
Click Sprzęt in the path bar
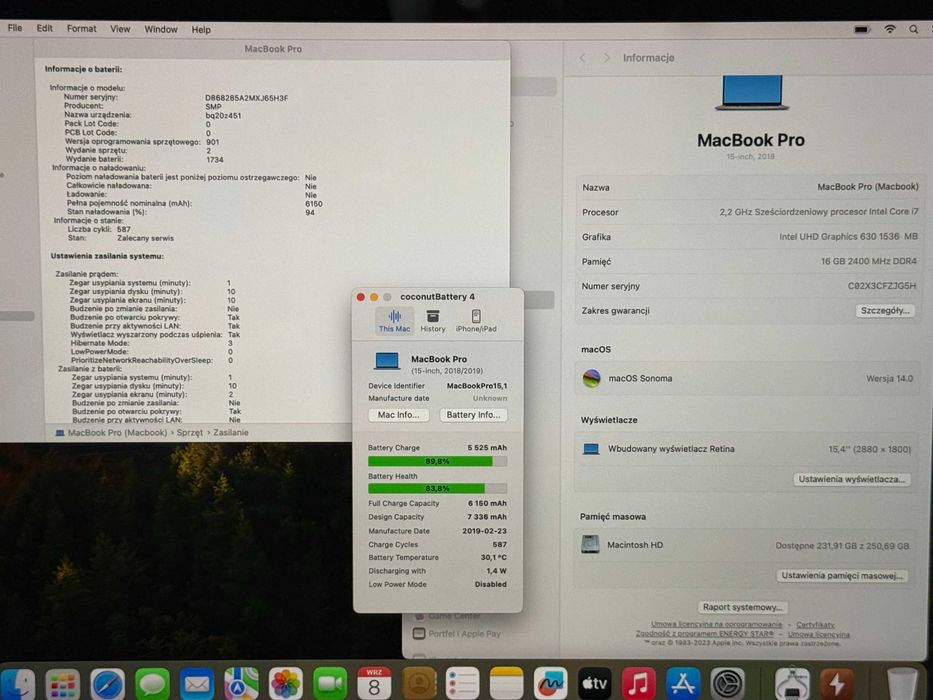[x=190, y=433]
